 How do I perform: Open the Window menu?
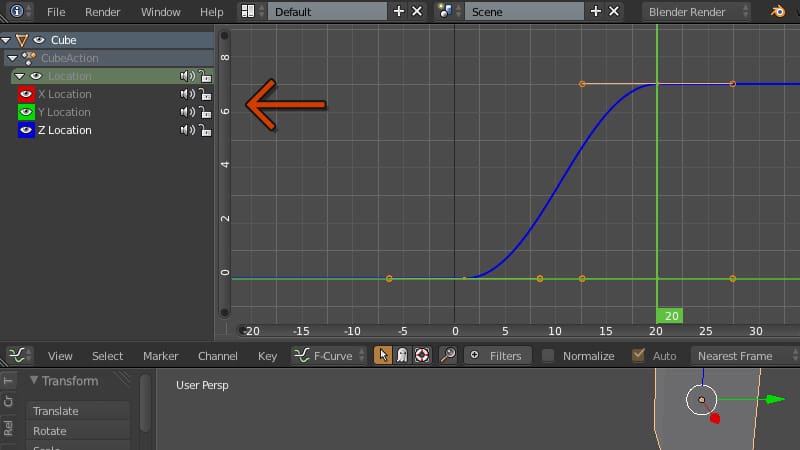click(161, 12)
